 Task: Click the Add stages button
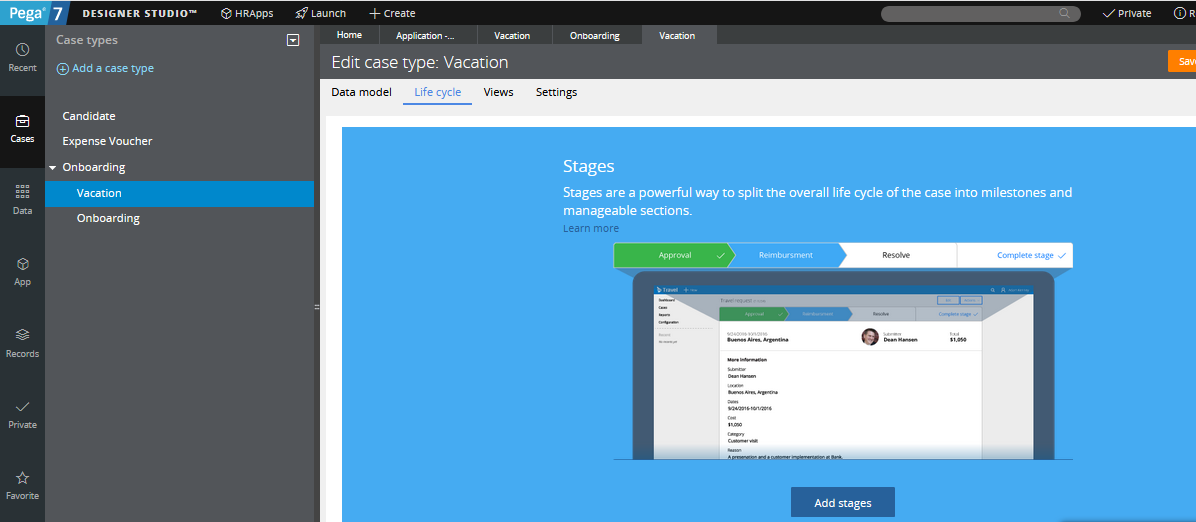(843, 503)
